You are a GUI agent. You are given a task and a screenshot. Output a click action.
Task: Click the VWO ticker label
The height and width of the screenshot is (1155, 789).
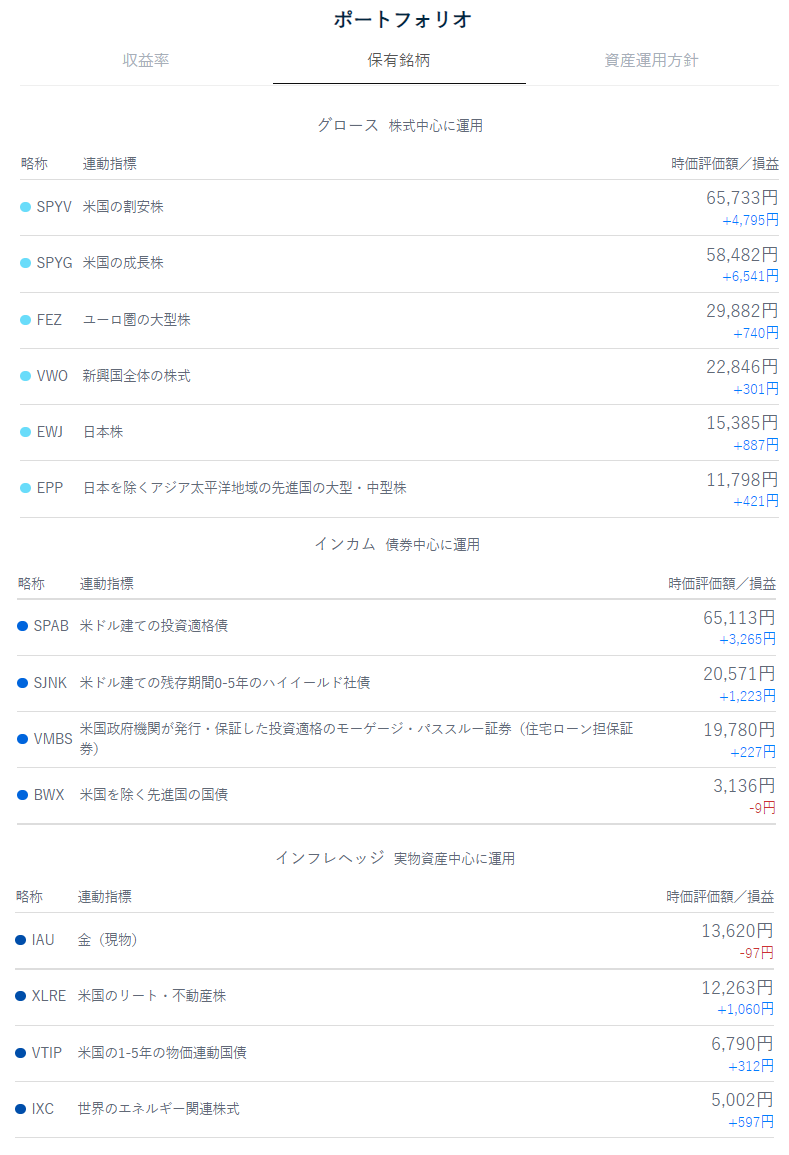coord(52,376)
